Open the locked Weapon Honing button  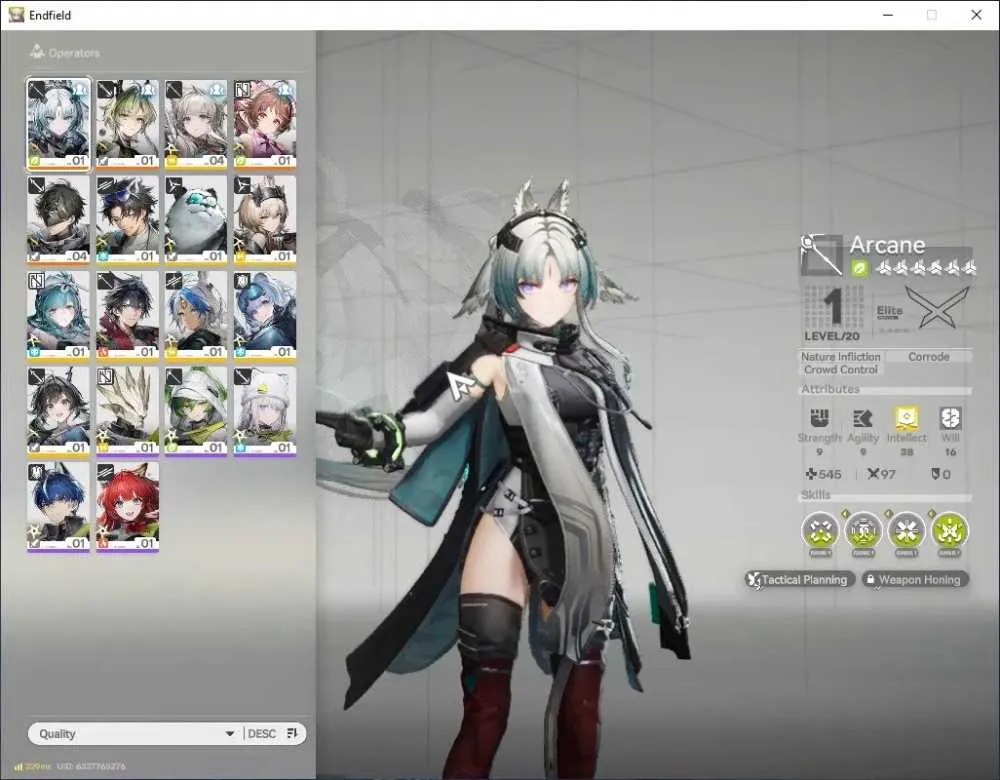click(x=915, y=580)
